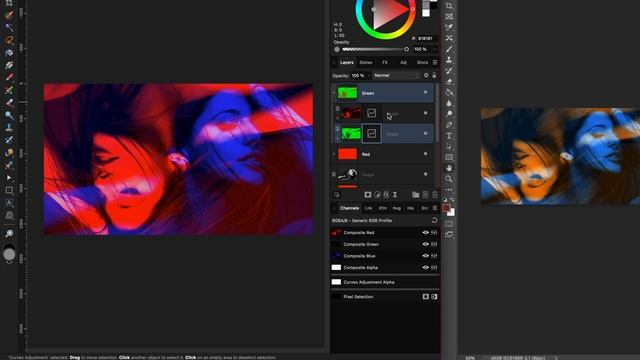Screen dimensions: 640x360
Task: Select the Hand view tool in right toolbar
Action: (449, 168)
